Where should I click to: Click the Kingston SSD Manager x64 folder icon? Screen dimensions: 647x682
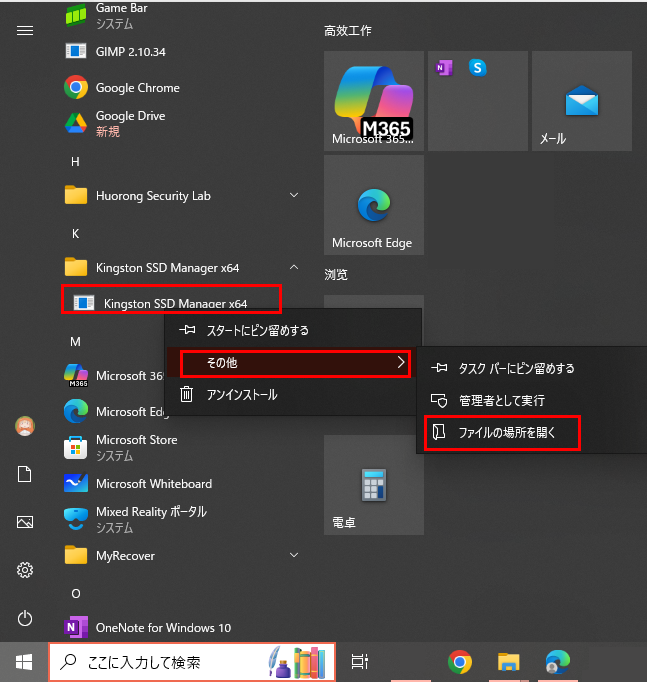click(x=76, y=267)
